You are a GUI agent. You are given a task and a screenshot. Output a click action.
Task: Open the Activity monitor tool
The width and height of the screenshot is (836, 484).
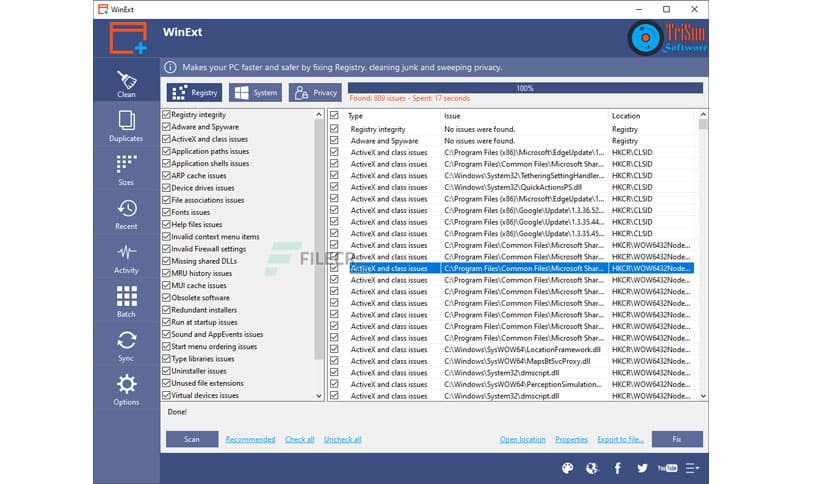(126, 259)
